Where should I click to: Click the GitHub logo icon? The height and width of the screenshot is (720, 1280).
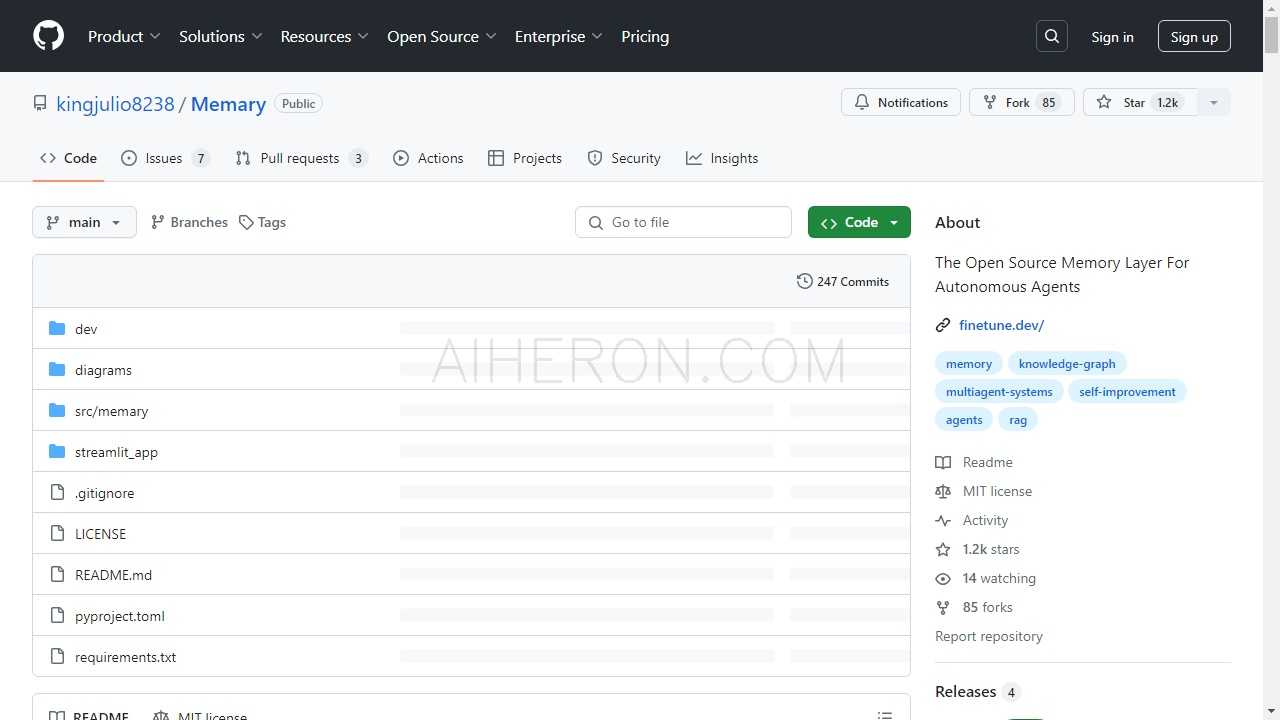[48, 36]
